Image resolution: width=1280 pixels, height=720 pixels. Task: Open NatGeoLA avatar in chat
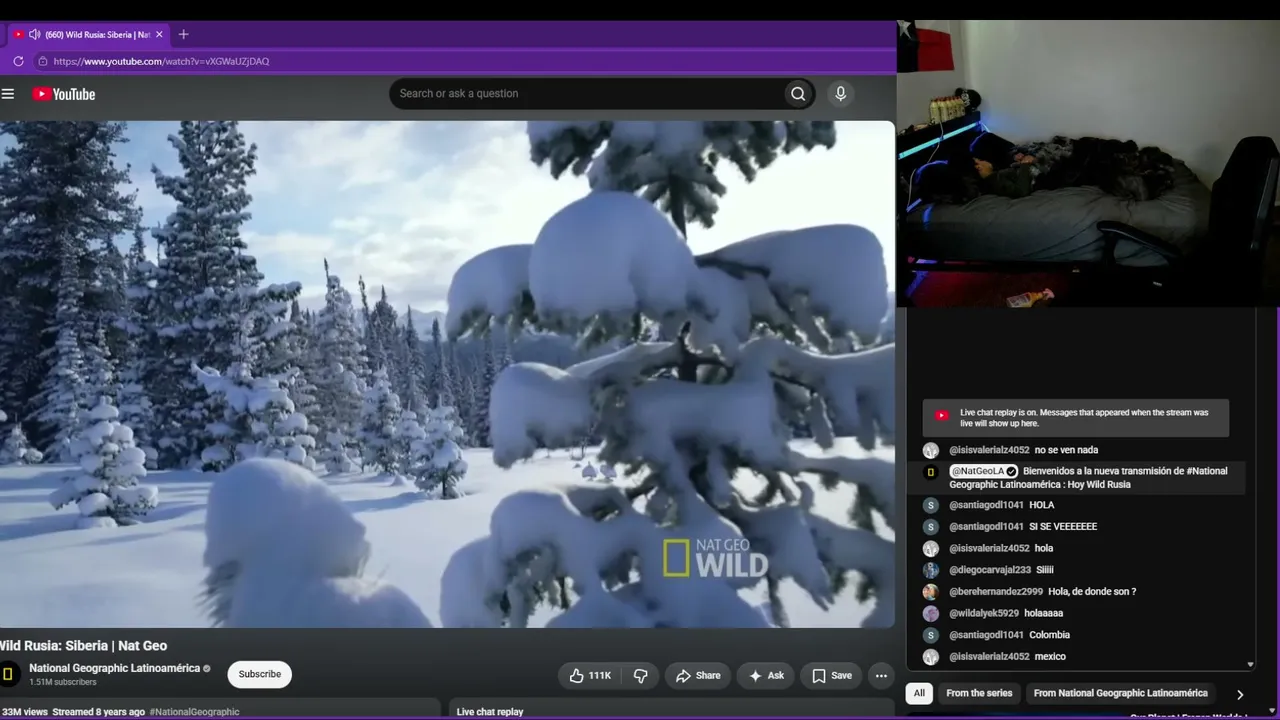coord(931,472)
